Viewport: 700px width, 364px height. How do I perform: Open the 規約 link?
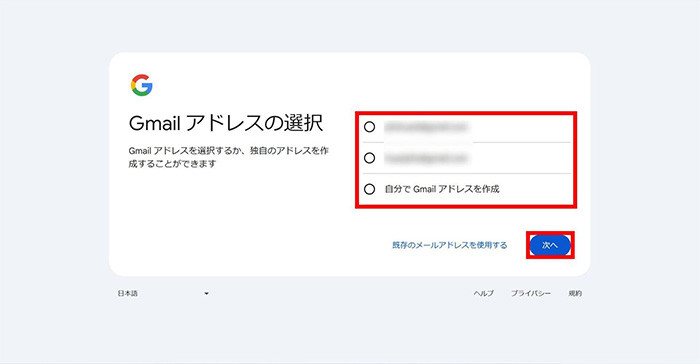point(575,293)
